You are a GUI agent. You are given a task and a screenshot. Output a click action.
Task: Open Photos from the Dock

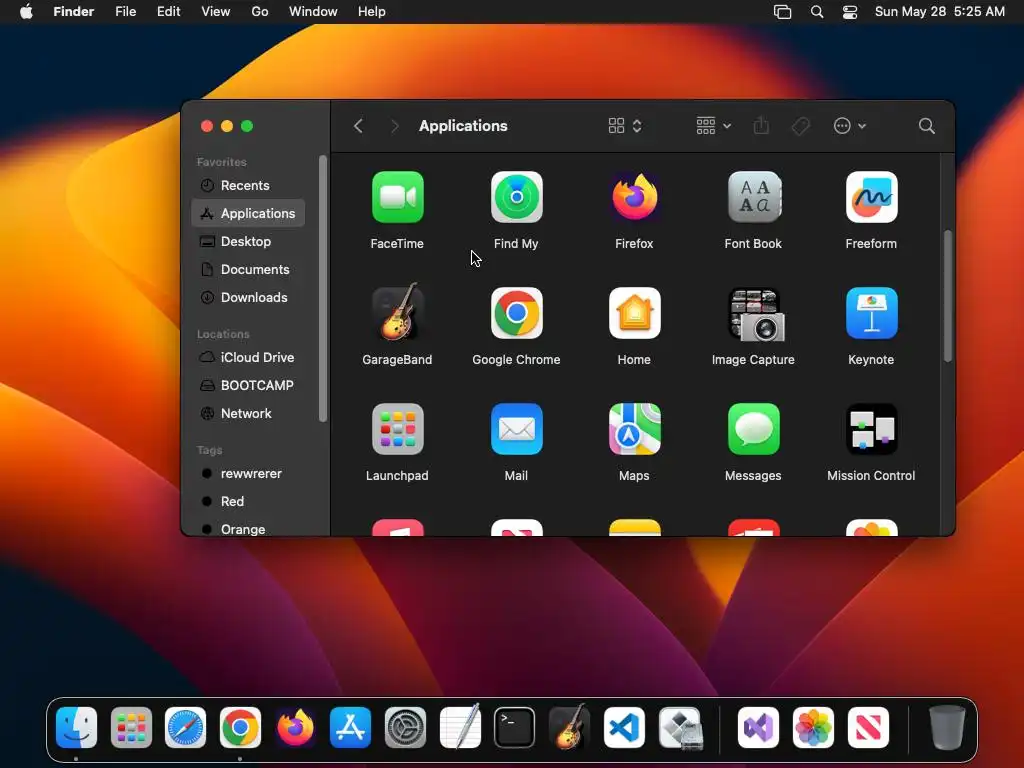(x=813, y=728)
